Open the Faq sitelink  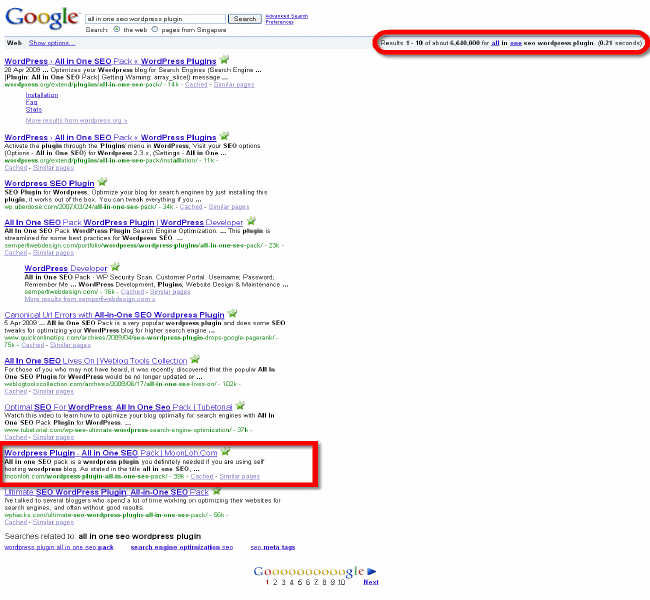click(32, 102)
